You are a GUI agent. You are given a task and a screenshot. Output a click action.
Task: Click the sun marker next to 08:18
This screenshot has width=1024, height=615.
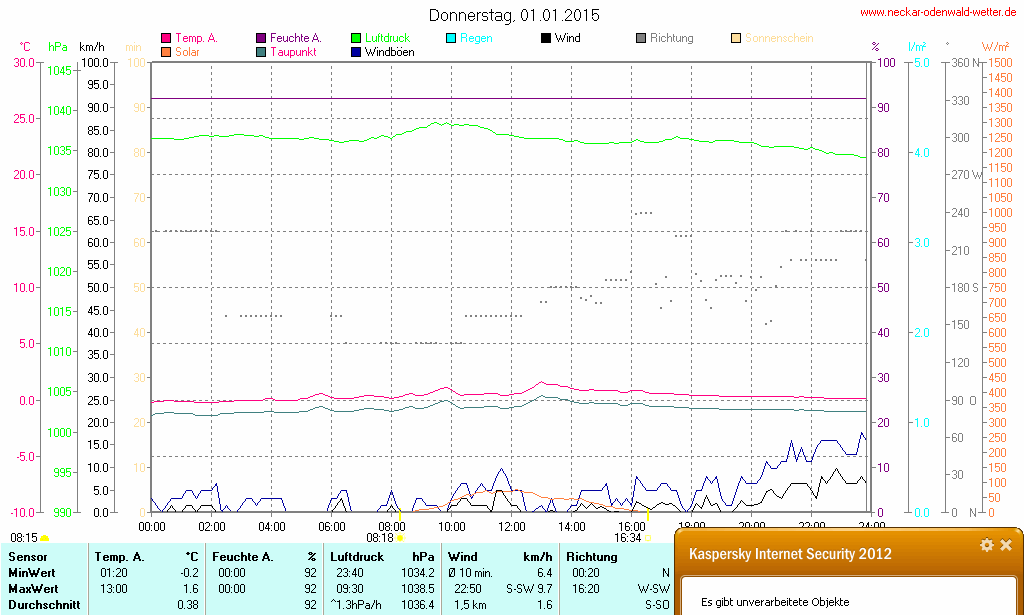click(x=401, y=538)
